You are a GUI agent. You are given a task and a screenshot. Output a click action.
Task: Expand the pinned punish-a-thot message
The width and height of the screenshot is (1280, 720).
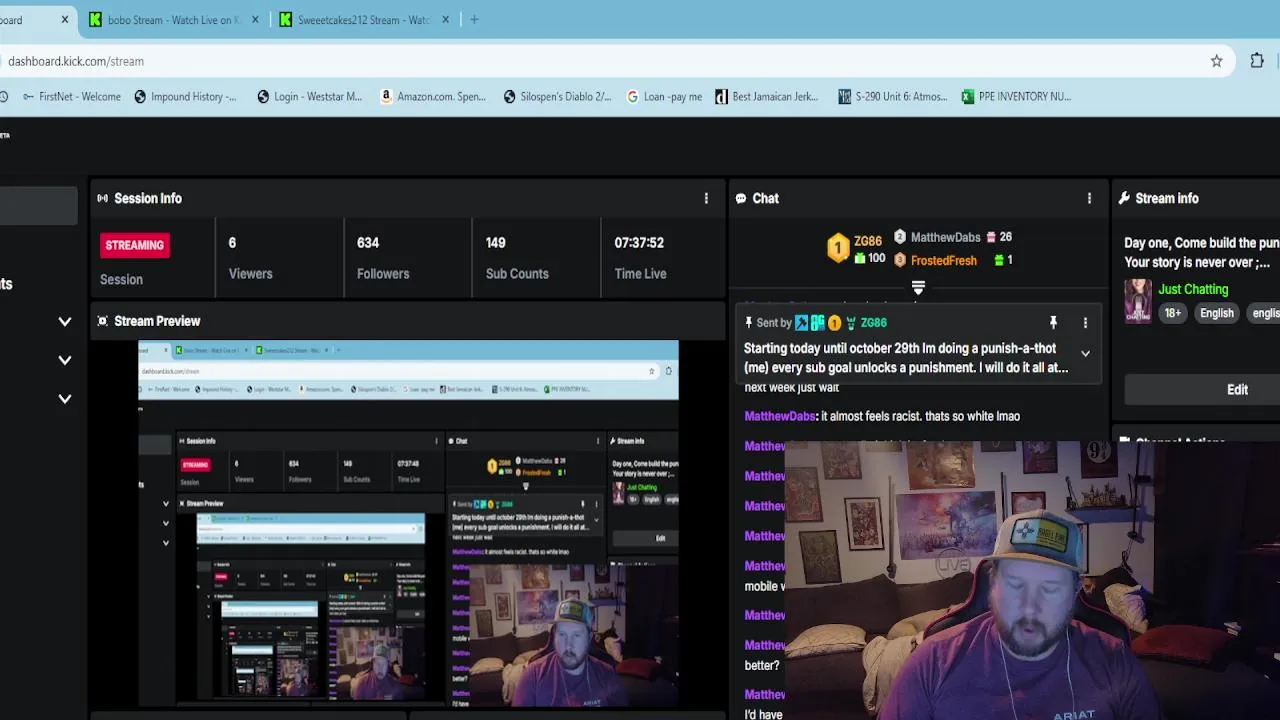(1085, 353)
